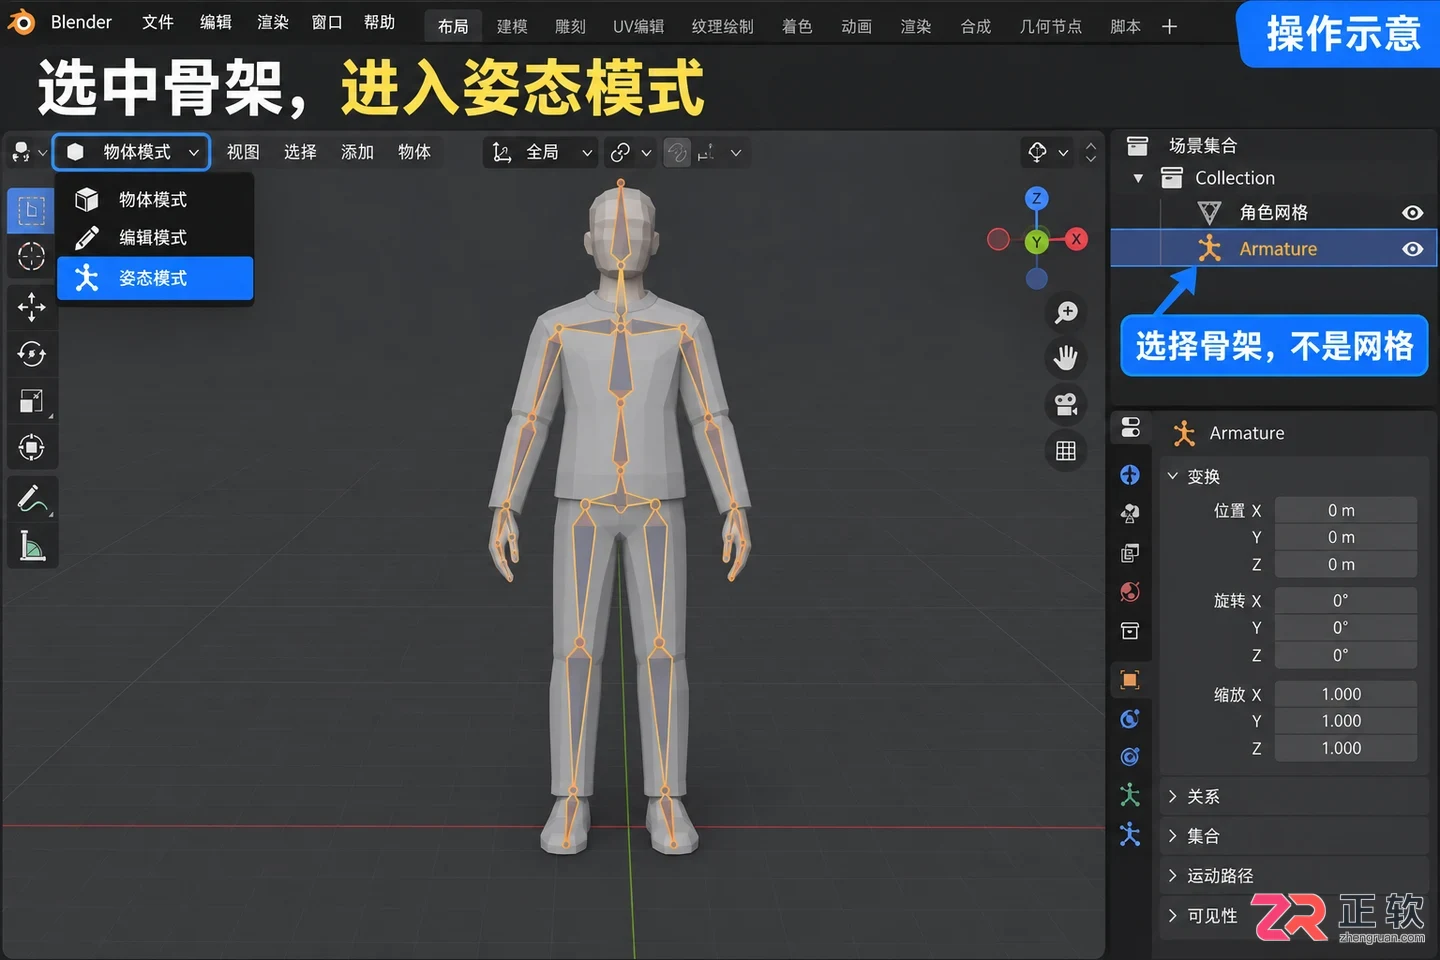The width and height of the screenshot is (1440, 960).
Task: Choose 姿态模式 from mode list
Action: (155, 278)
